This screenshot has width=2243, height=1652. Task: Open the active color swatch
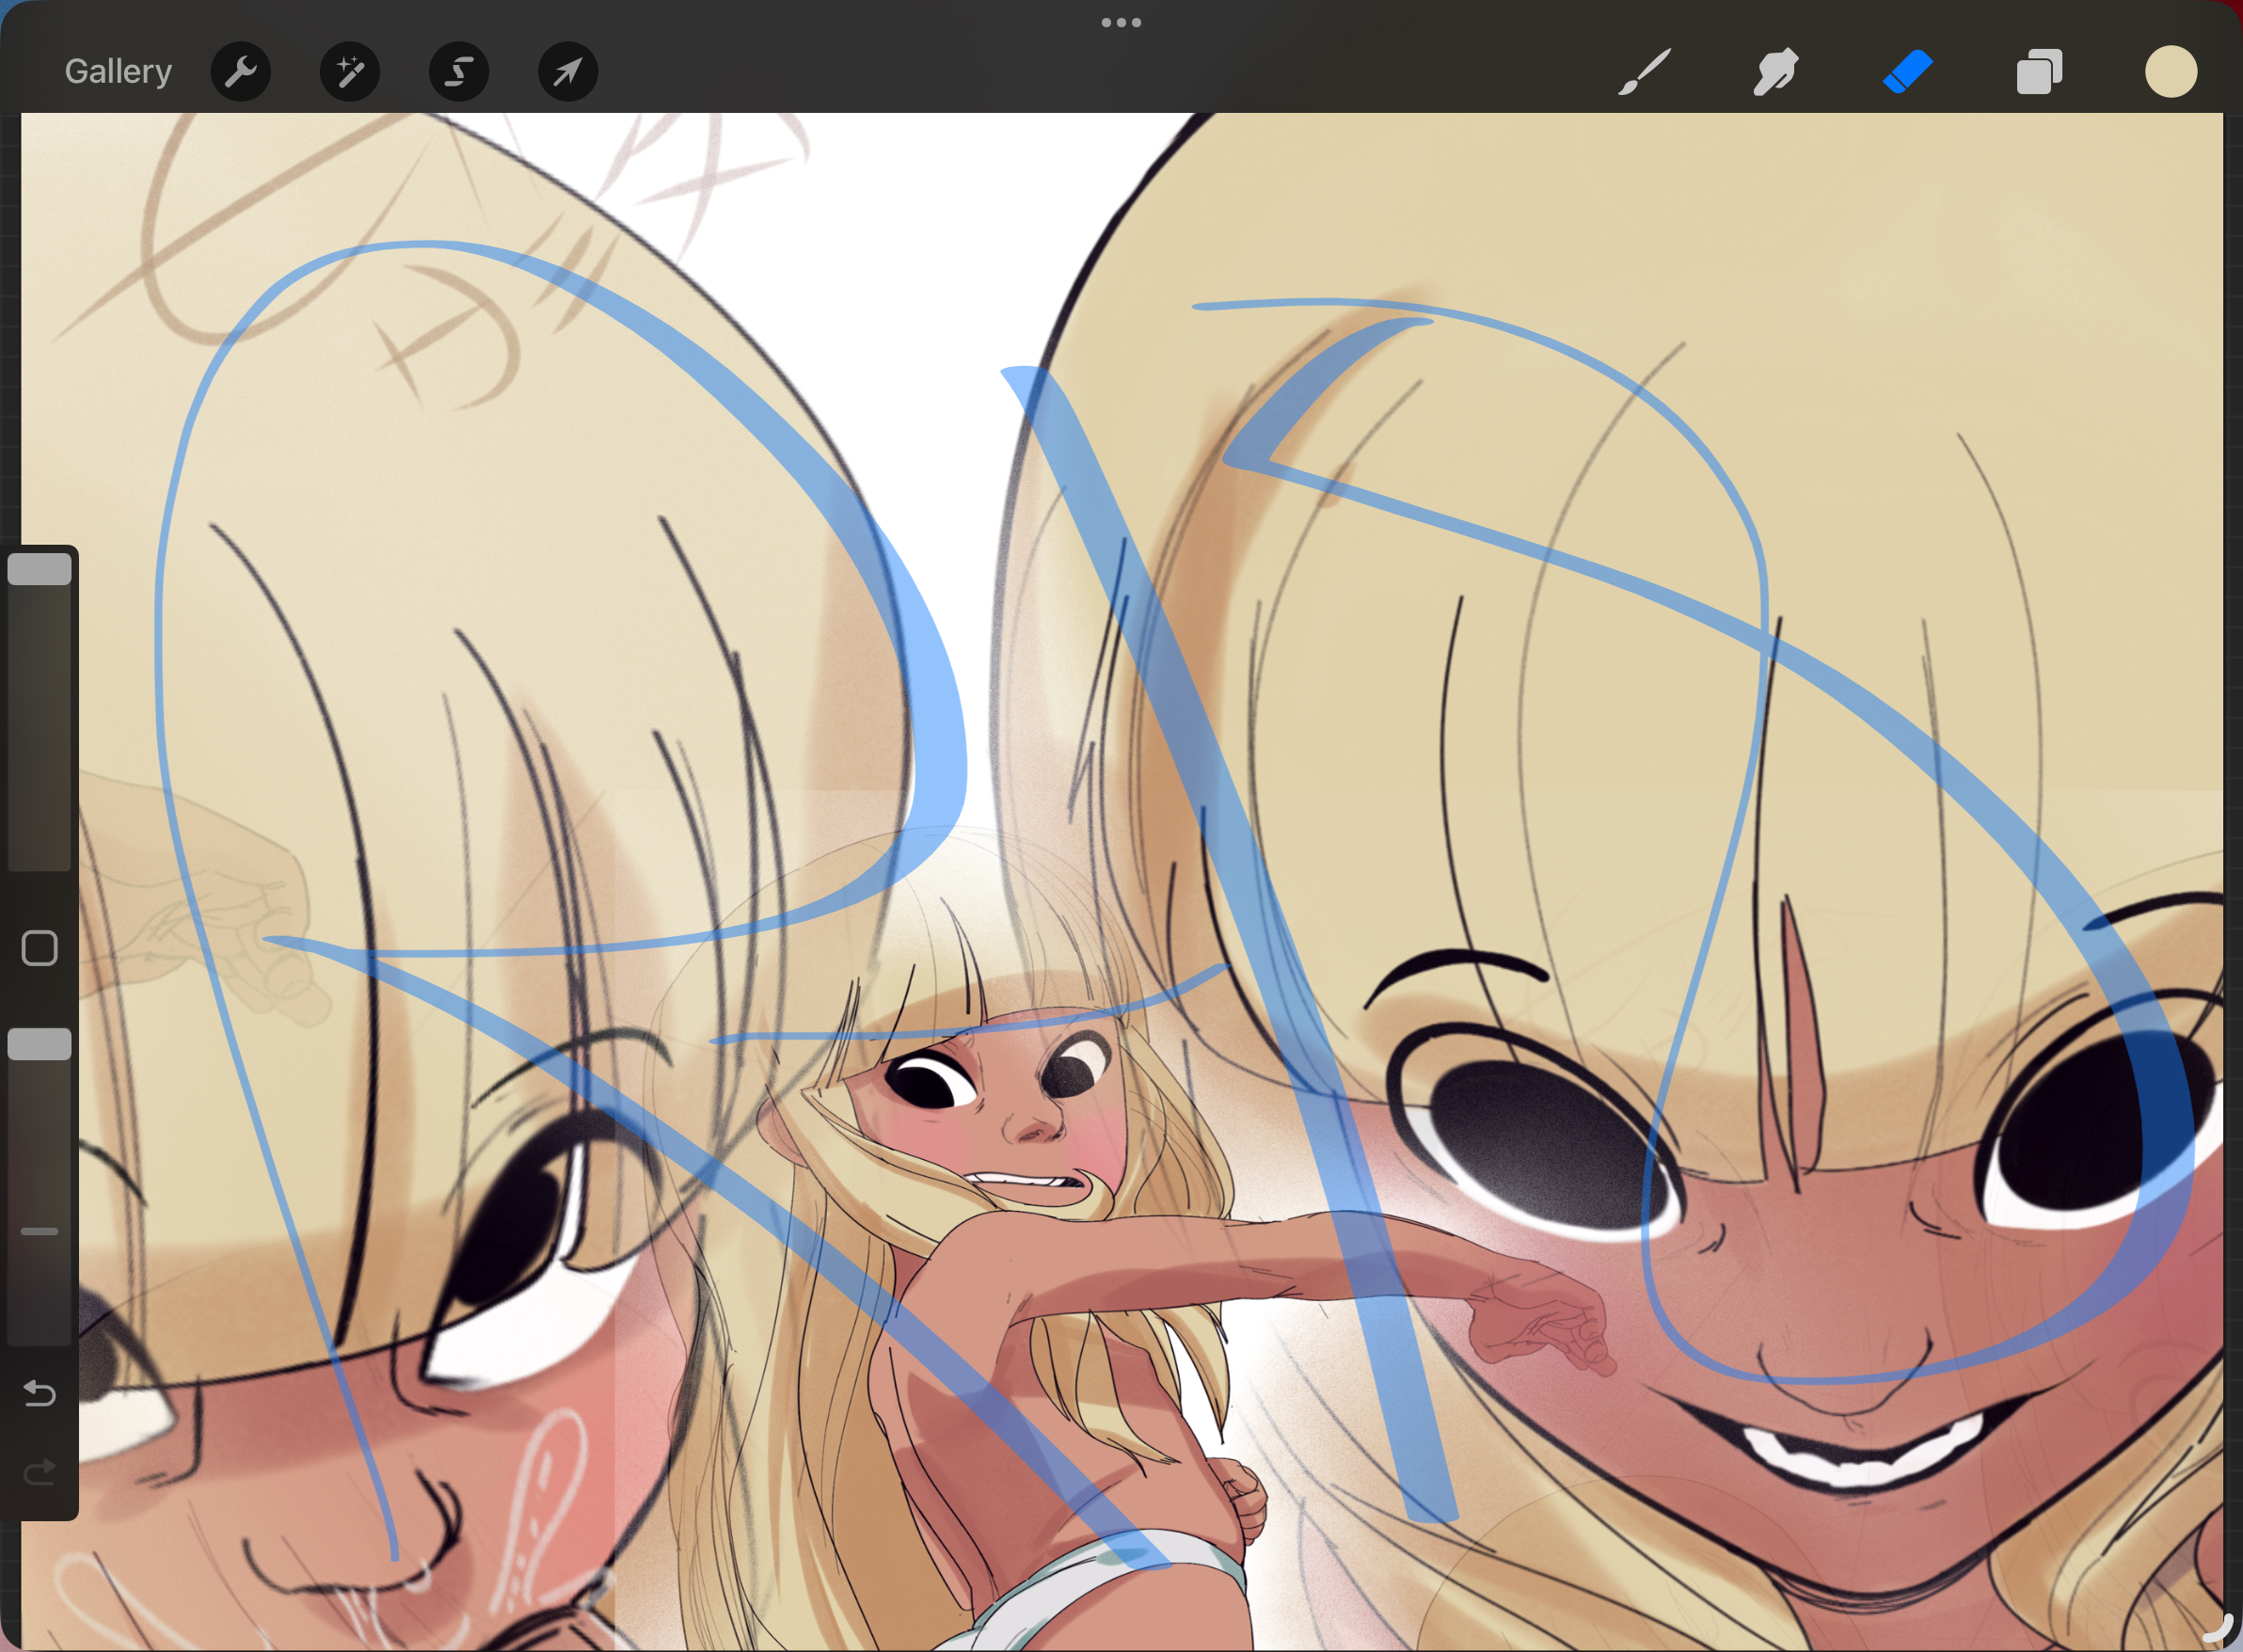[2171, 71]
